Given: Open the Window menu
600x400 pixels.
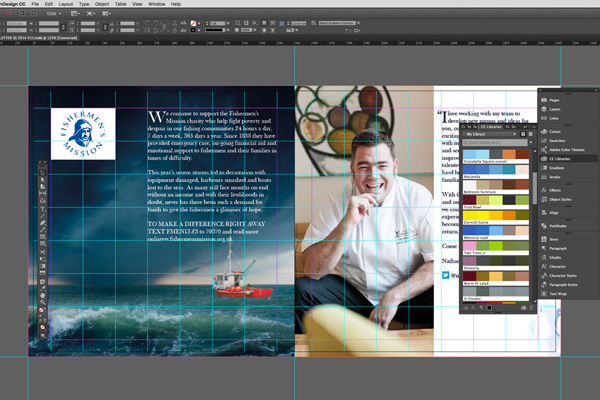Looking at the screenshot, I should coord(157,4).
